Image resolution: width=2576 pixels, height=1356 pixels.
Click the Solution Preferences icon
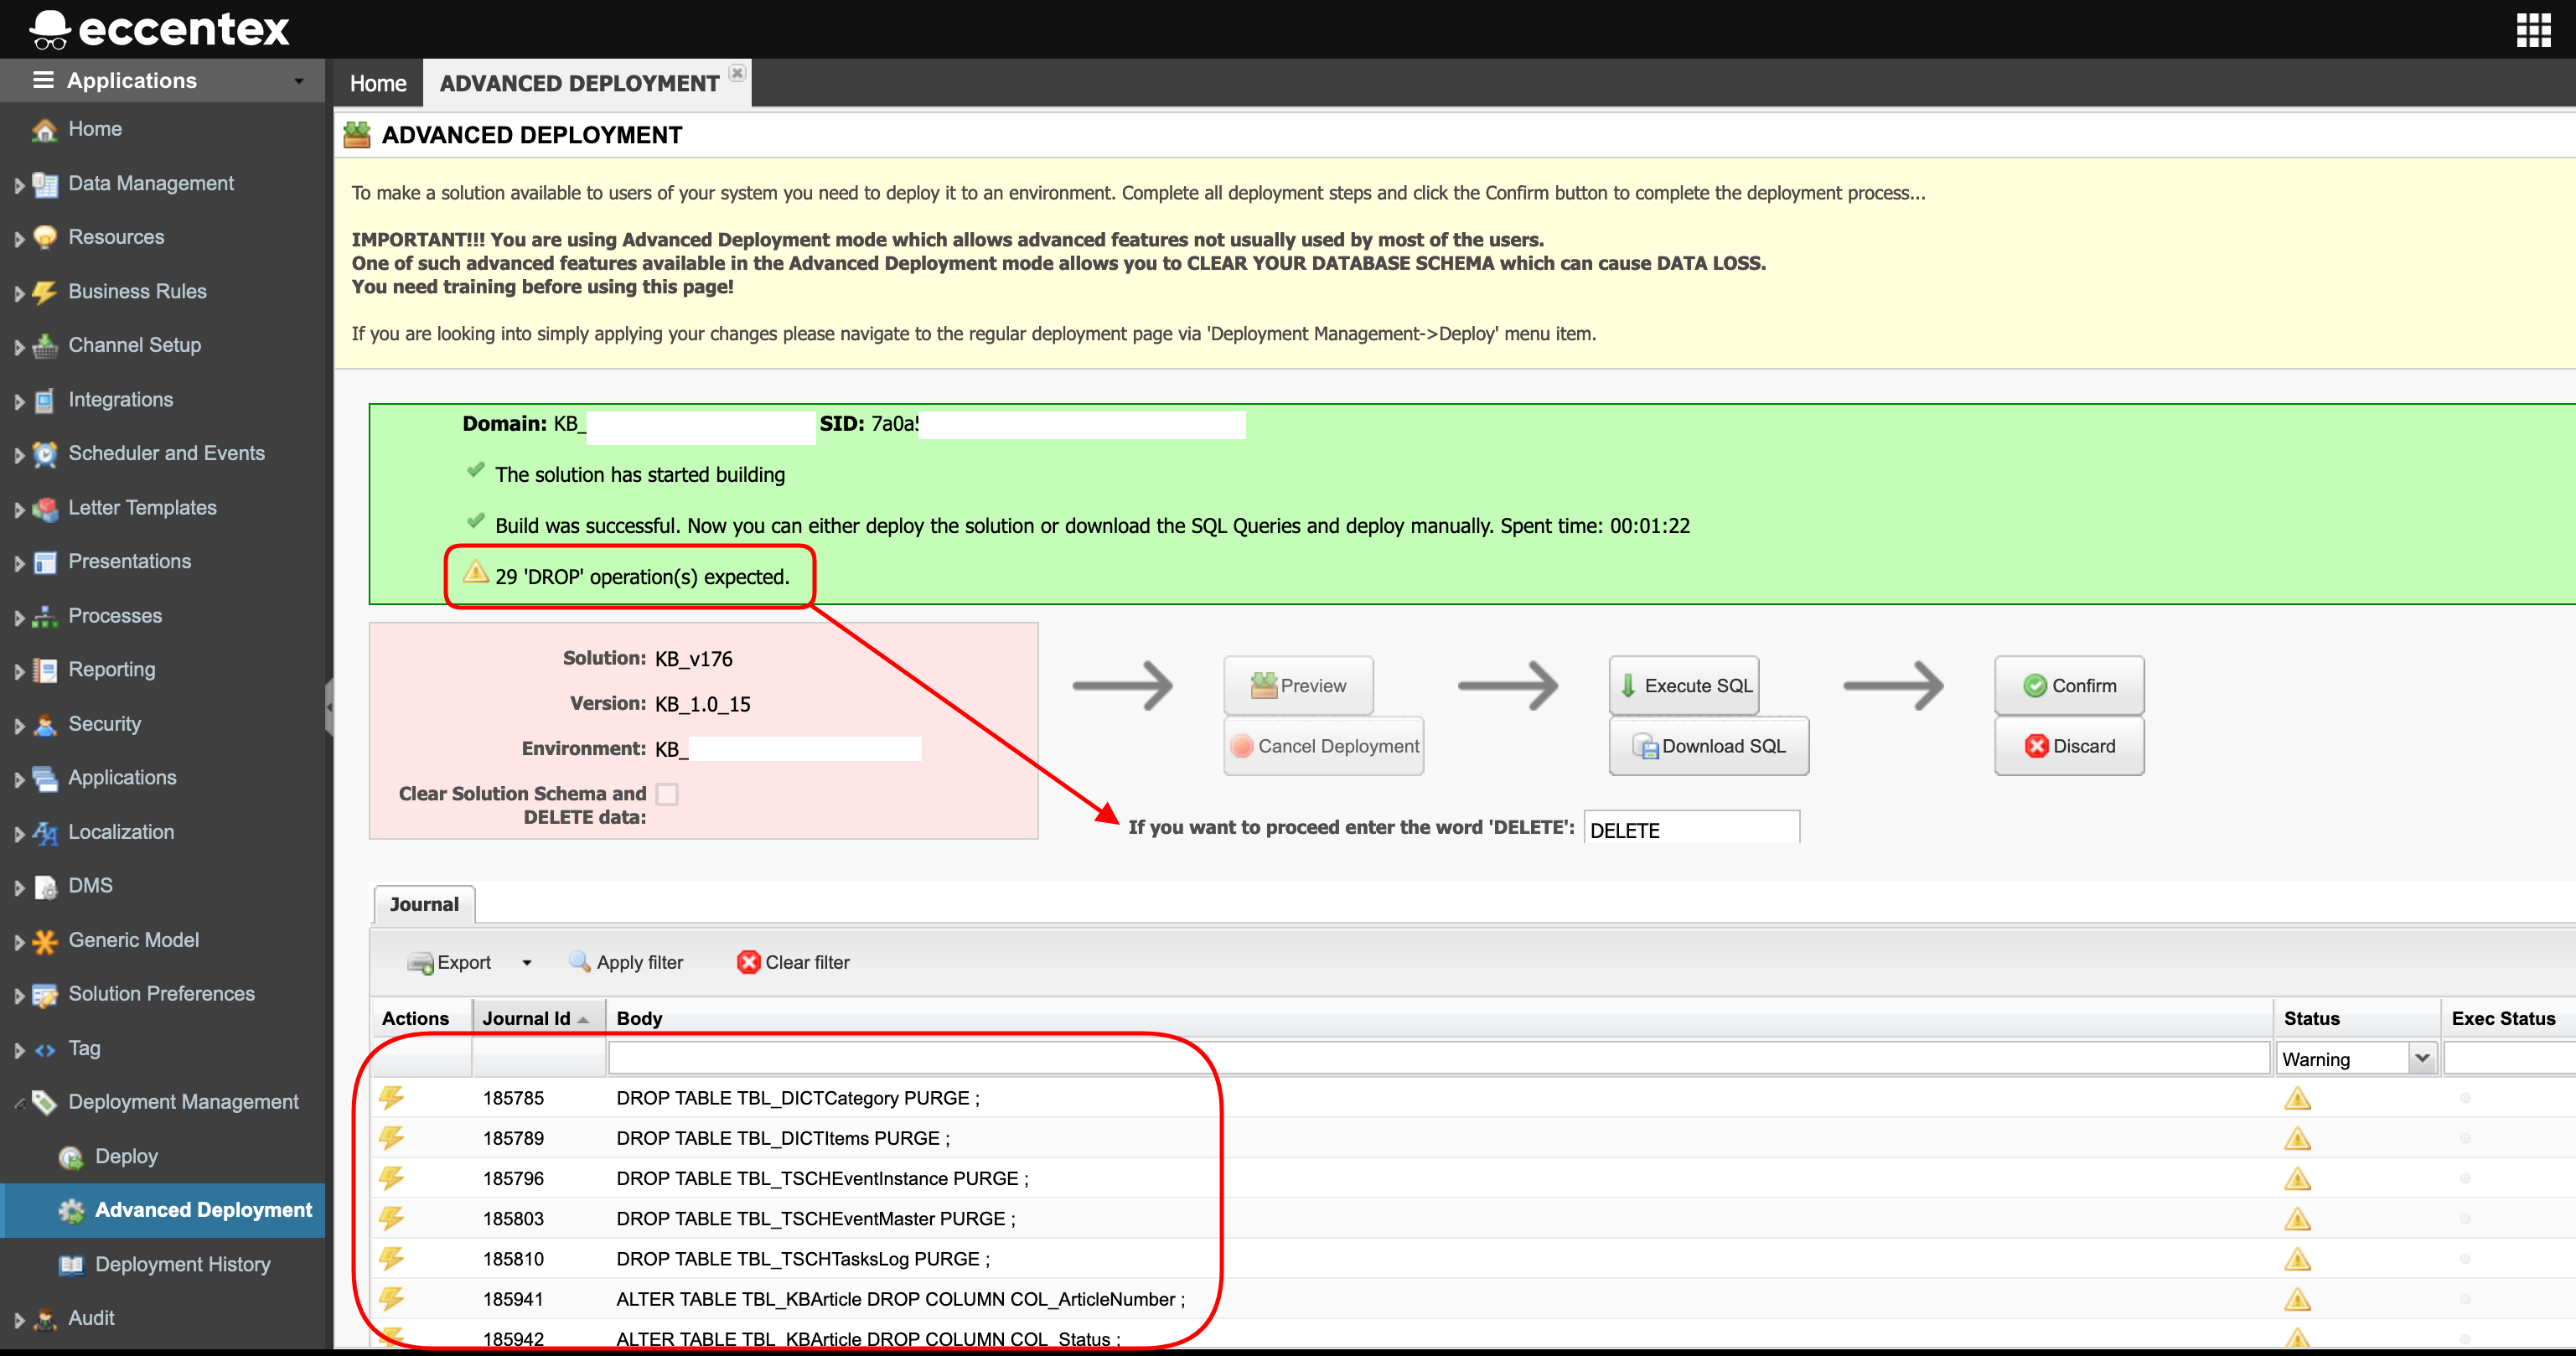tap(44, 995)
